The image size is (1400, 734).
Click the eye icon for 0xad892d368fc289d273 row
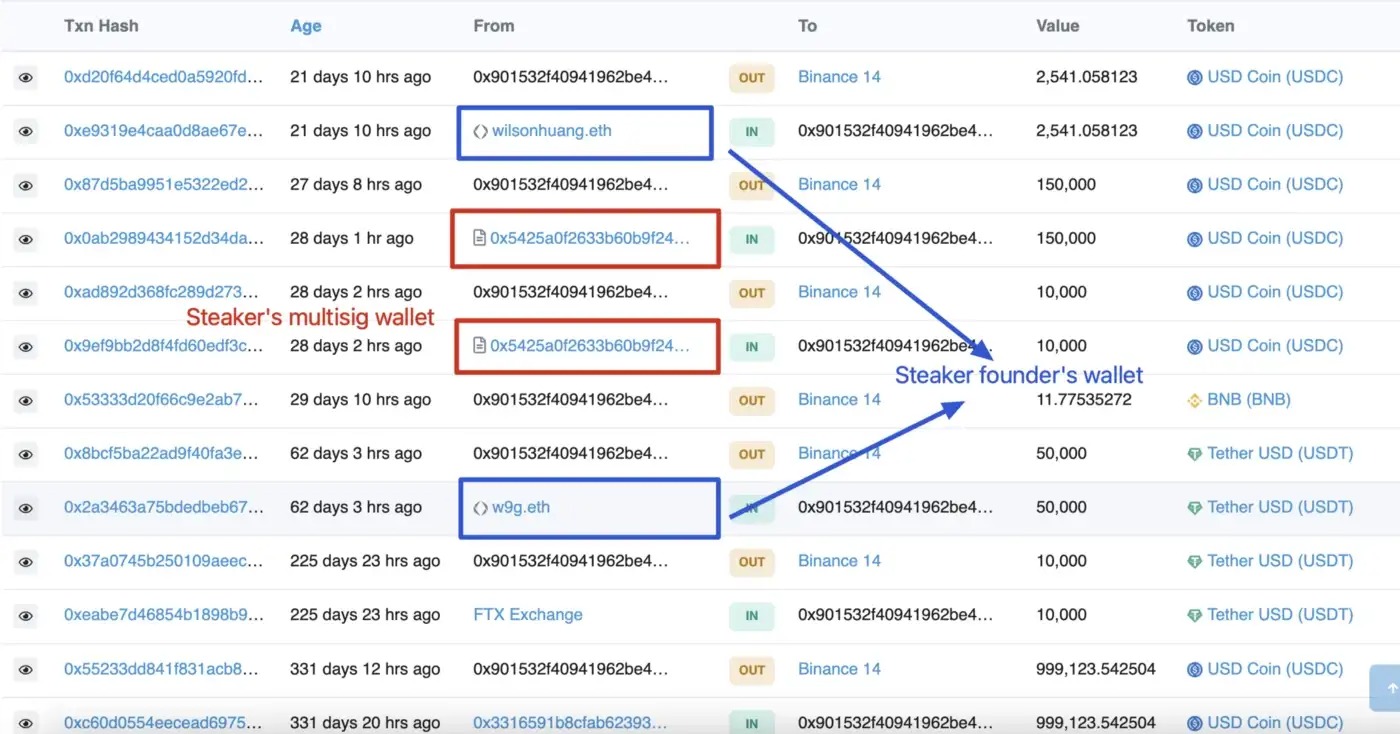click(x=26, y=293)
